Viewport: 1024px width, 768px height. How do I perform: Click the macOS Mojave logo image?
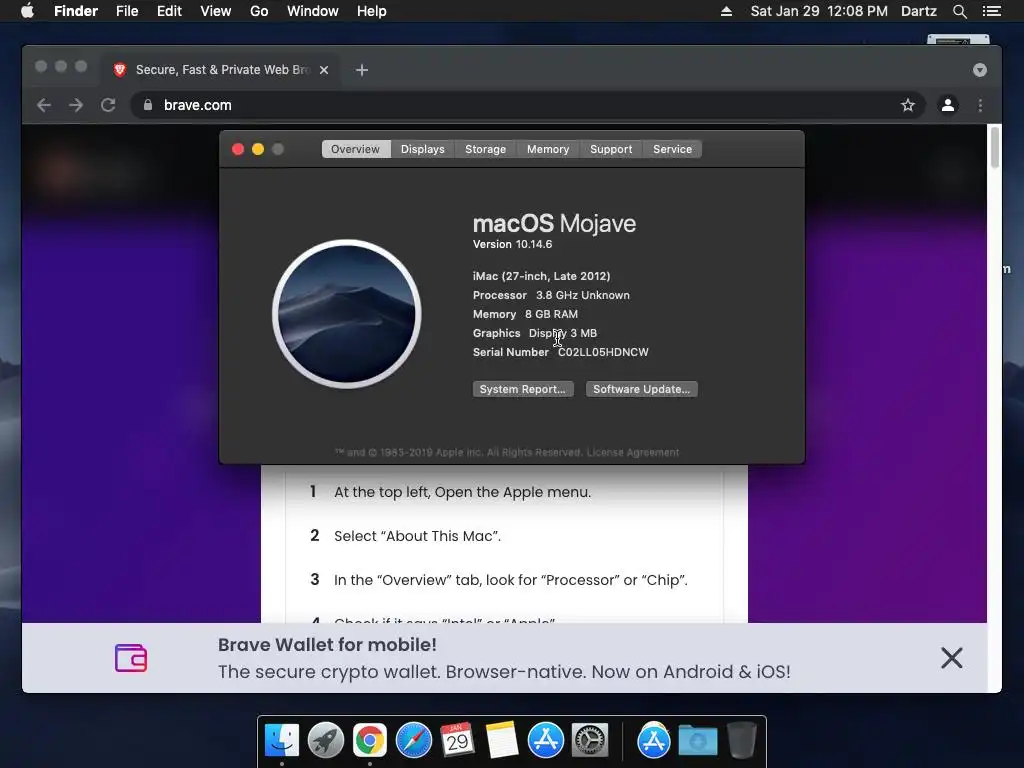[347, 314]
